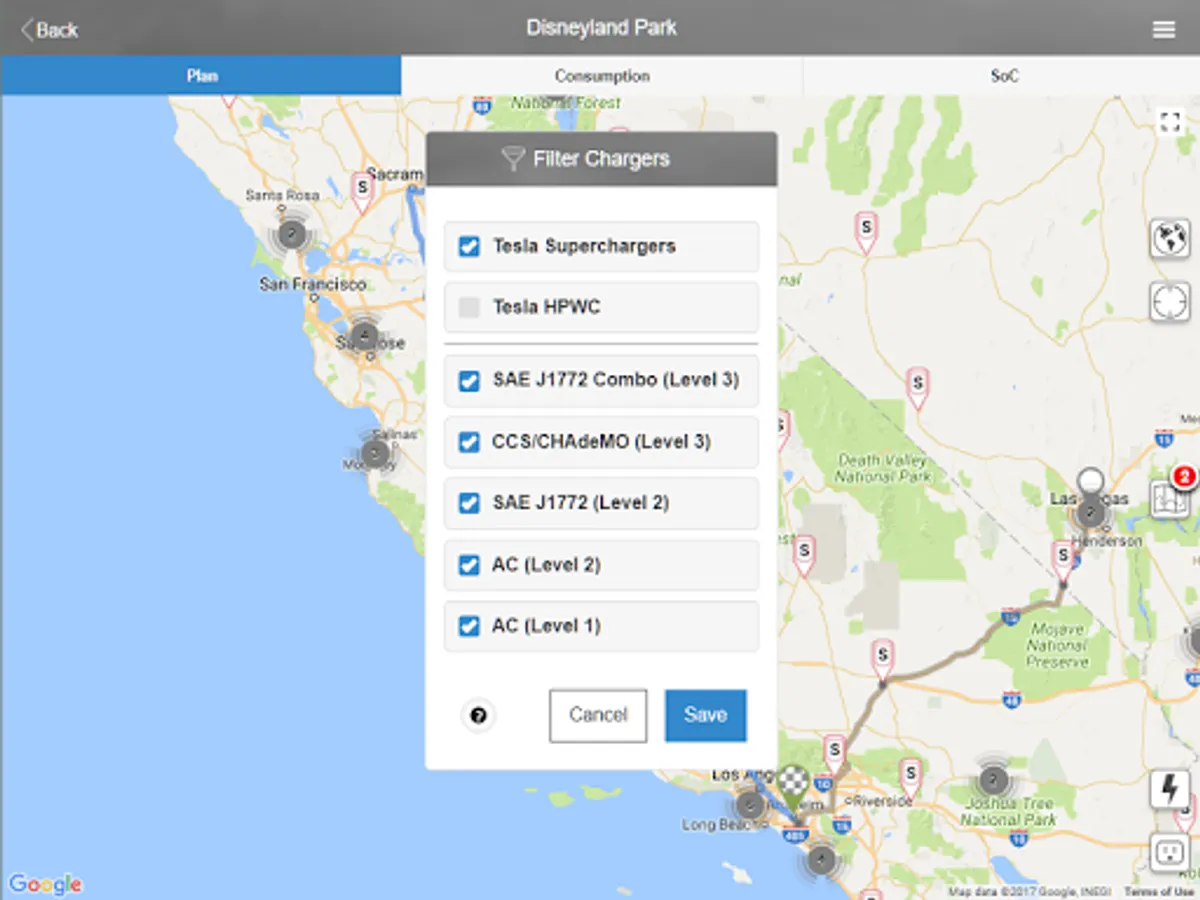Go back using the Back button
Viewport: 1200px width, 900px height.
50,30
